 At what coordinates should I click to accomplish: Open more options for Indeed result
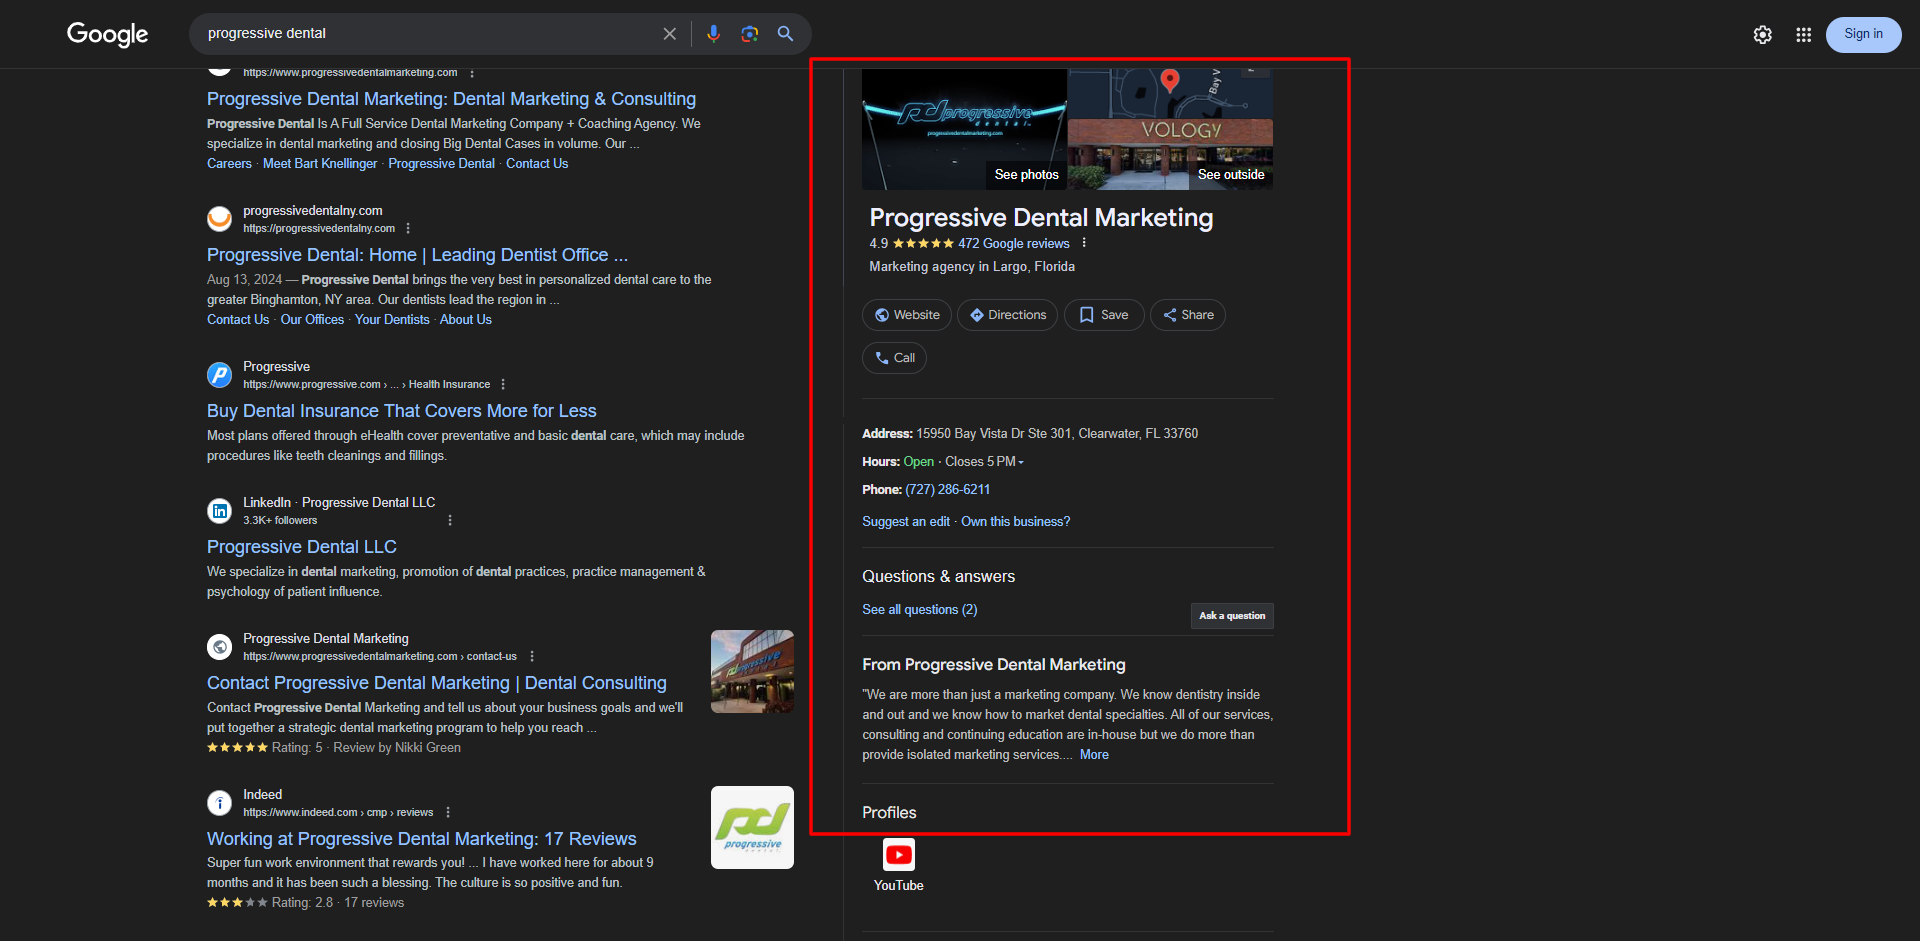448,813
